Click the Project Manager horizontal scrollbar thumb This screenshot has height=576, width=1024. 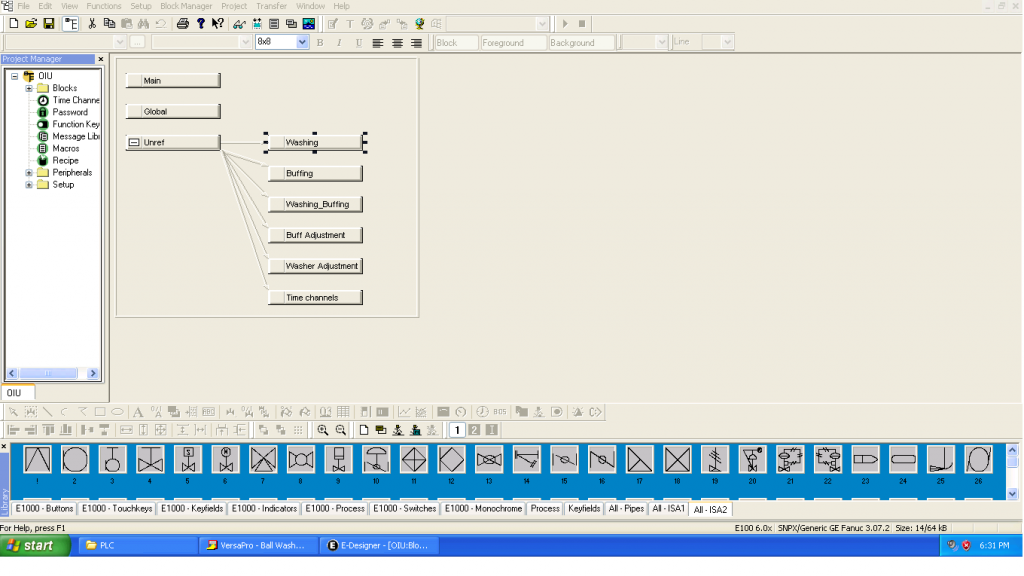coord(47,374)
